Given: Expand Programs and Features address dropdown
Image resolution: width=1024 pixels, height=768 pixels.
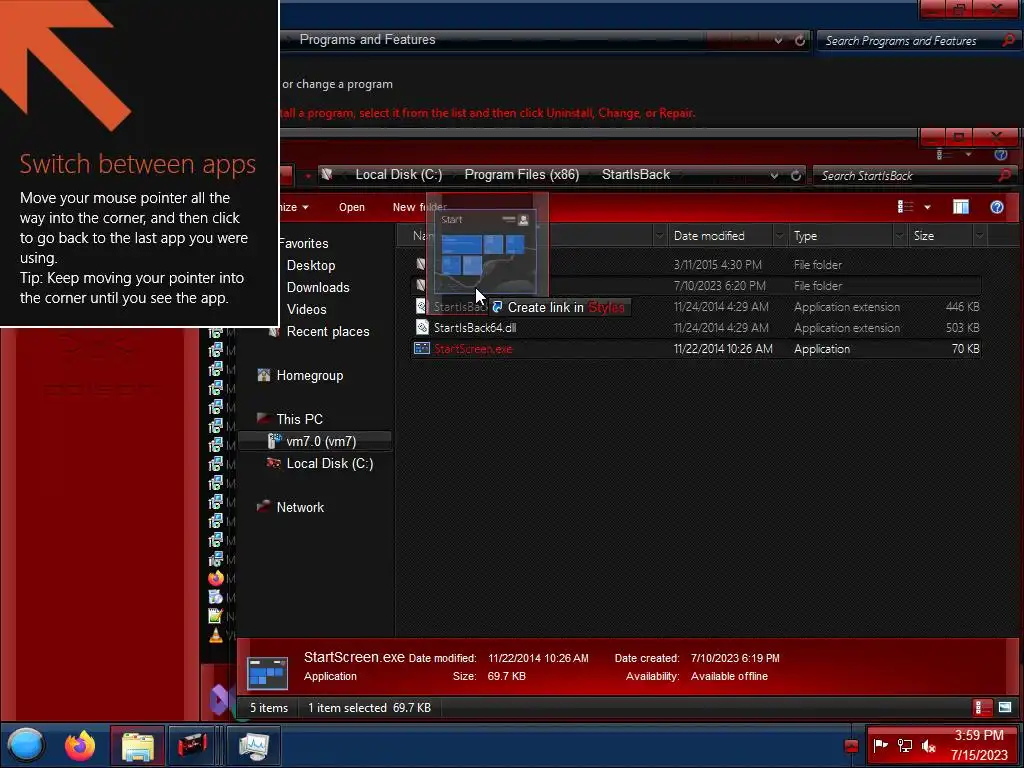Looking at the screenshot, I should (778, 40).
